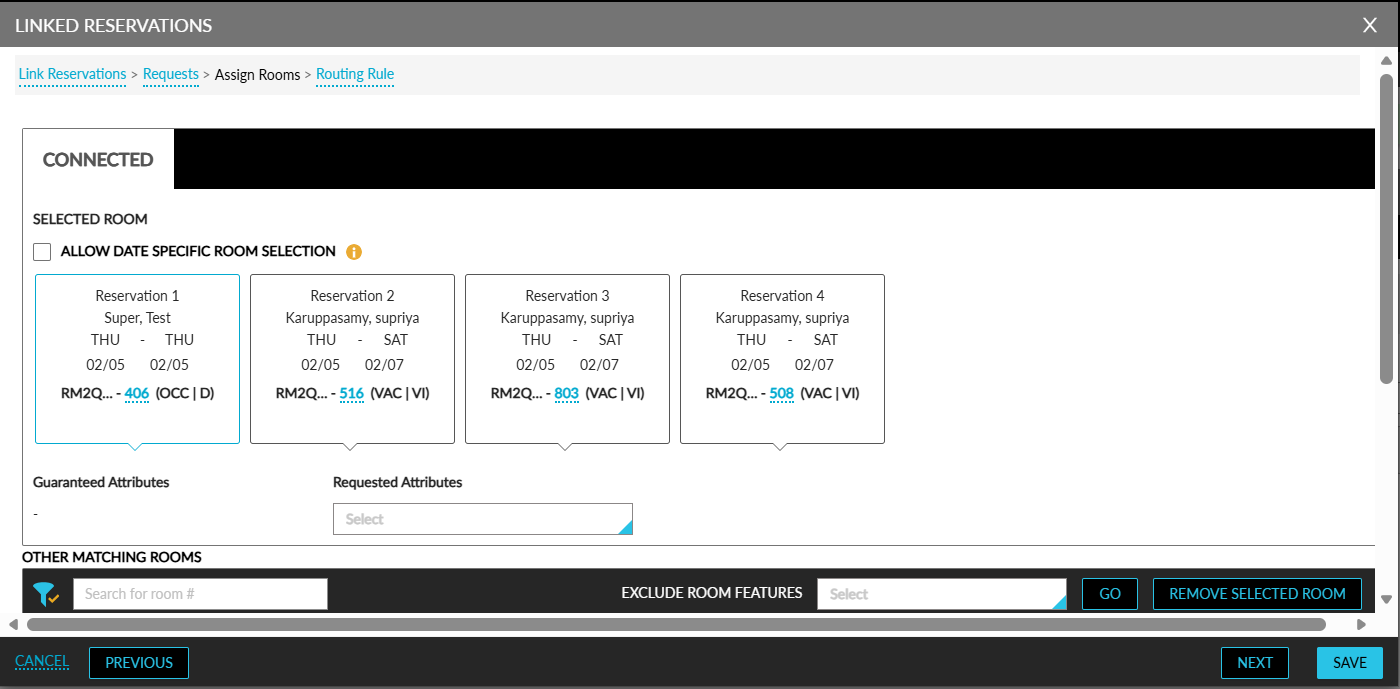This screenshot has height=689, width=1400.
Task: Enable Allow Date Specific Room Selection checkbox
Action: pyautogui.click(x=42, y=252)
